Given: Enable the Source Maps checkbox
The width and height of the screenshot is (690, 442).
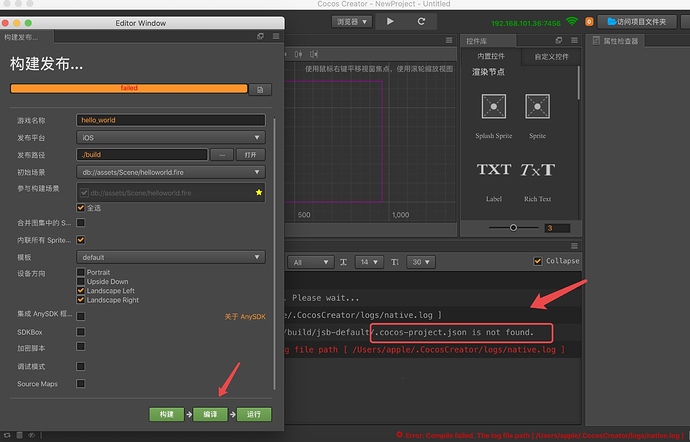Looking at the screenshot, I should pyautogui.click(x=81, y=383).
